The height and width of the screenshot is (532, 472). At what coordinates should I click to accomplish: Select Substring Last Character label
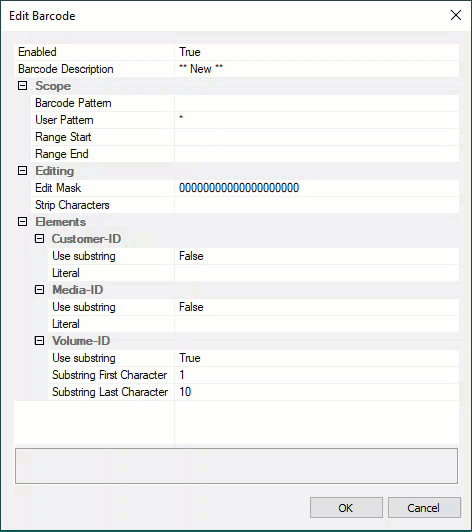pyautogui.click(x=110, y=392)
